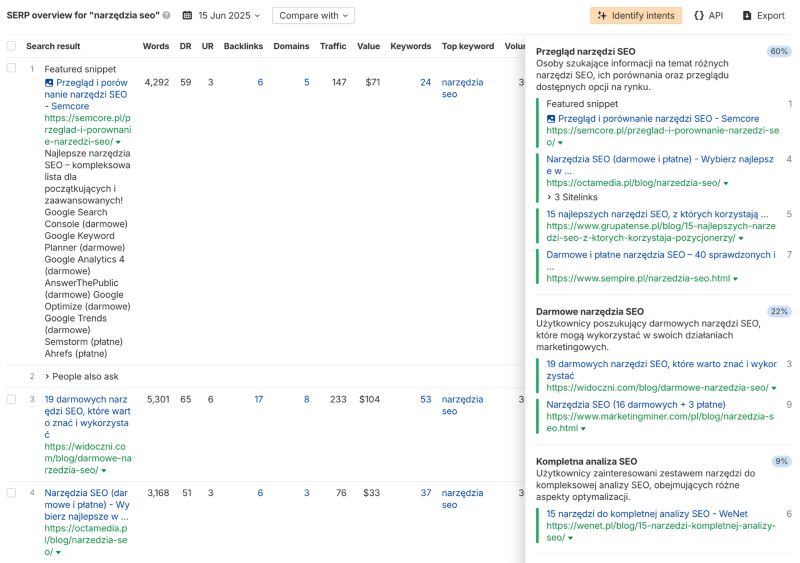Check the box for Narzędzia SEO (darmowe i płatne) row
This screenshot has width=800, height=563.
point(11,493)
